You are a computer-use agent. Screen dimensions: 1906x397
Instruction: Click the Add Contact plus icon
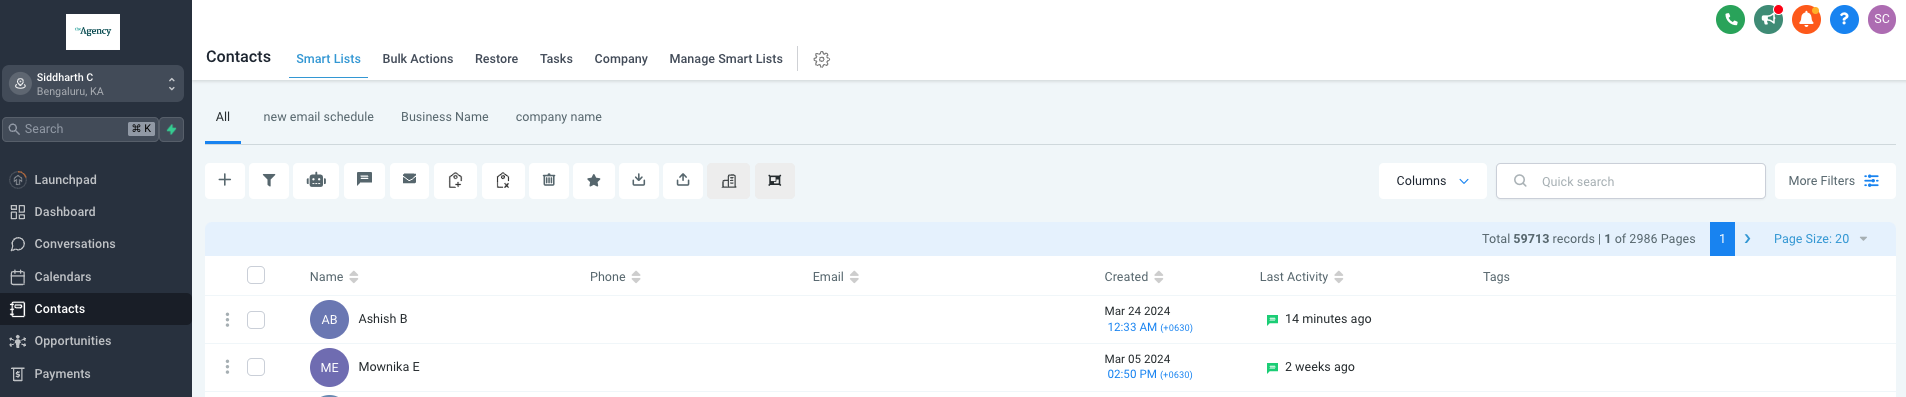tap(225, 181)
